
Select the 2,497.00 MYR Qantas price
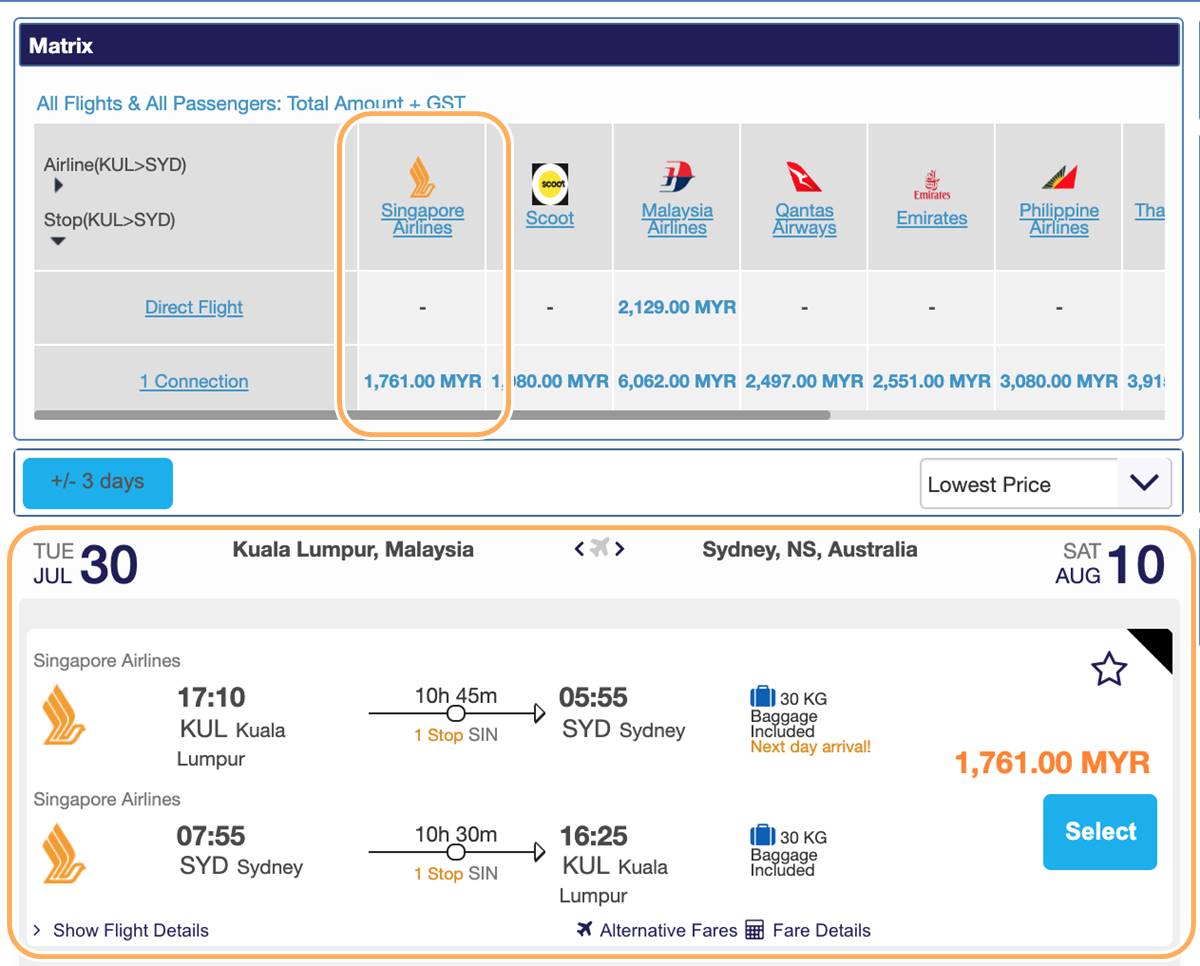(804, 381)
